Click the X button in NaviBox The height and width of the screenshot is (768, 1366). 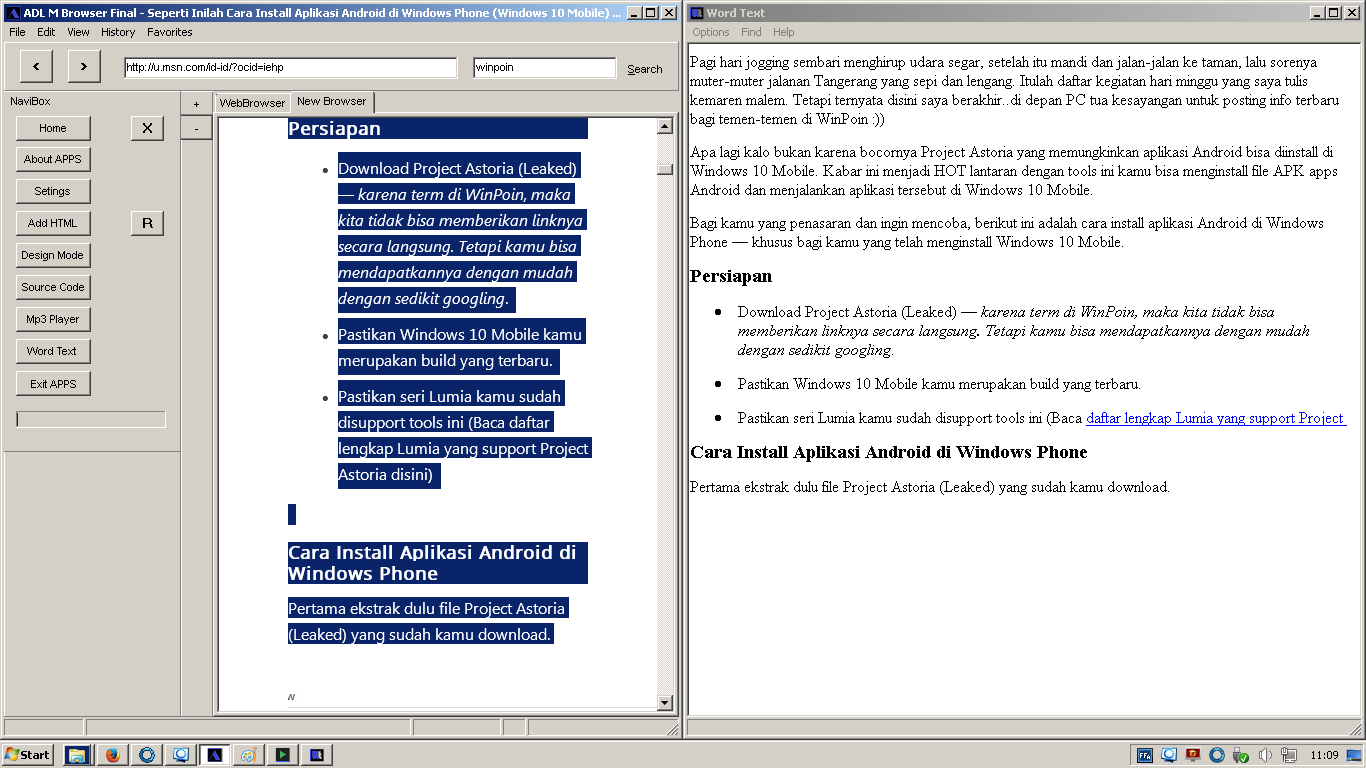coord(147,128)
